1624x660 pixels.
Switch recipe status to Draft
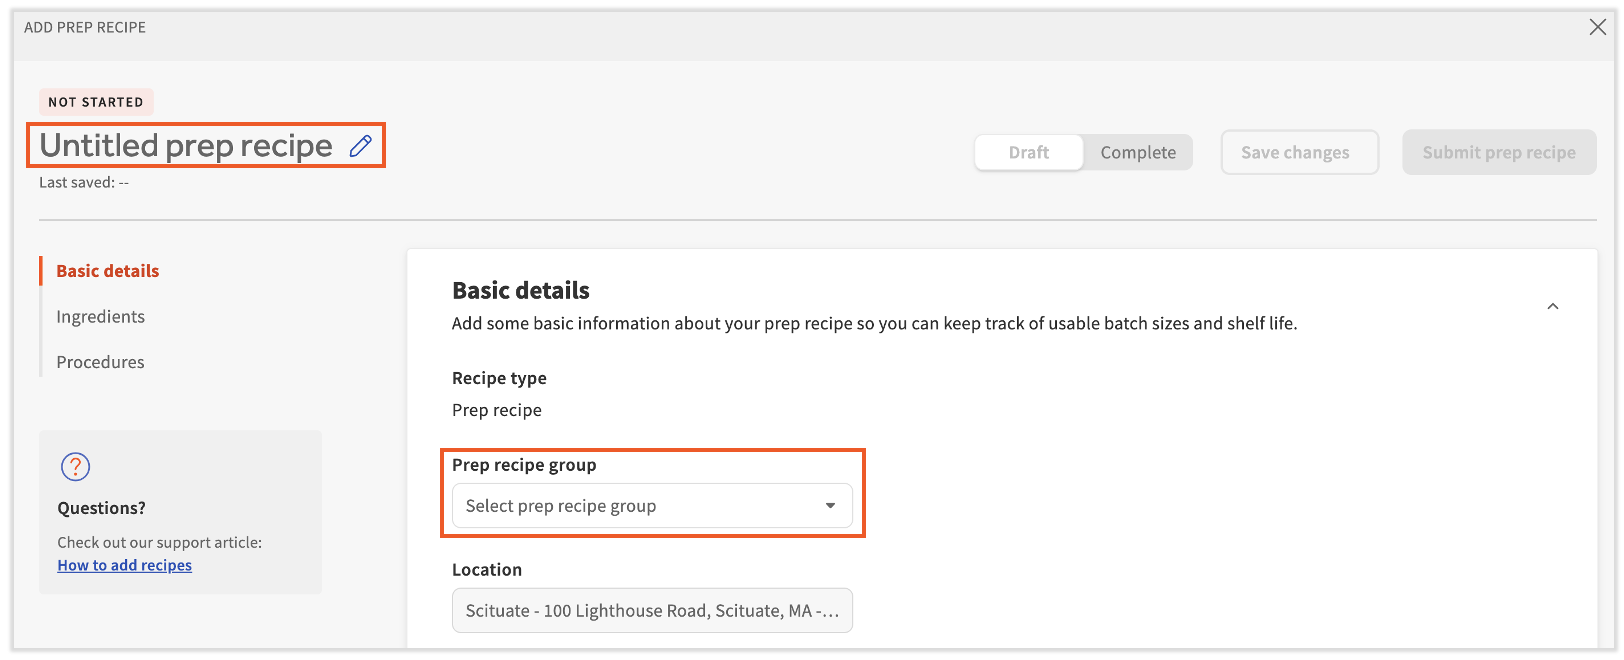[x=1028, y=153]
